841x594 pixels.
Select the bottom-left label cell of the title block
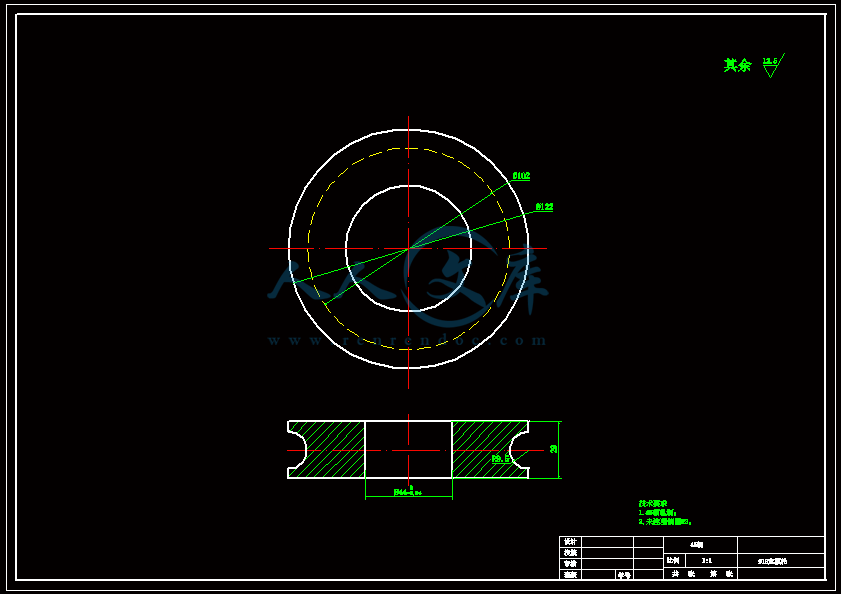tap(570, 574)
